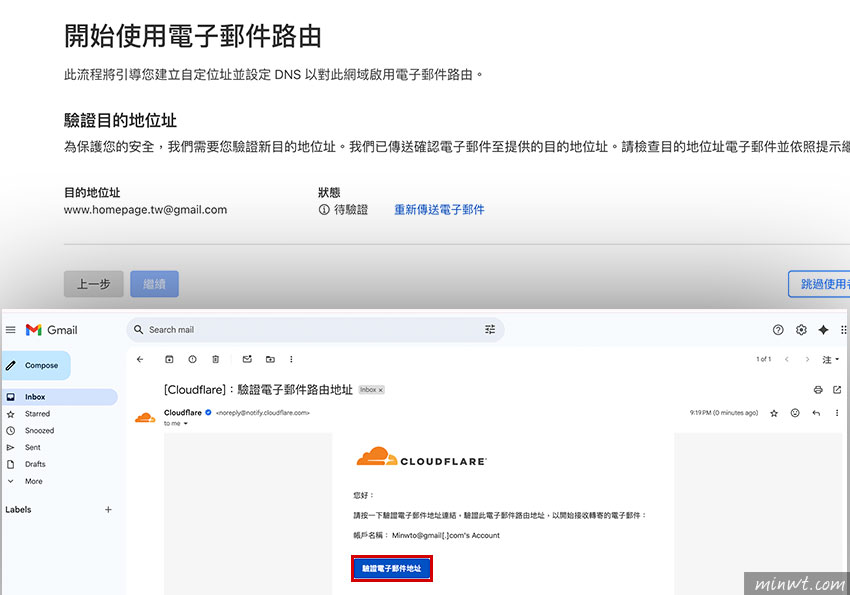This screenshot has width=850, height=595.
Task: Go to older email arrow
Action: [x=807, y=359]
